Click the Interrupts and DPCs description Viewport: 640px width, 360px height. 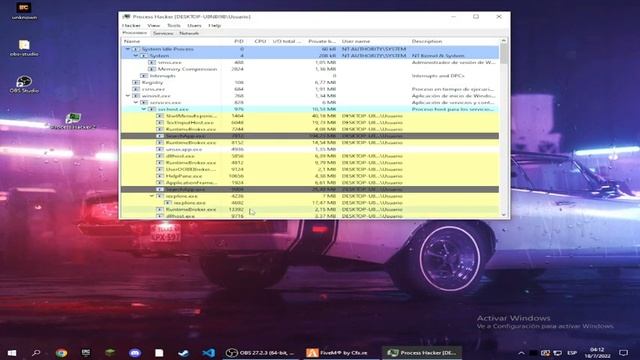point(438,76)
